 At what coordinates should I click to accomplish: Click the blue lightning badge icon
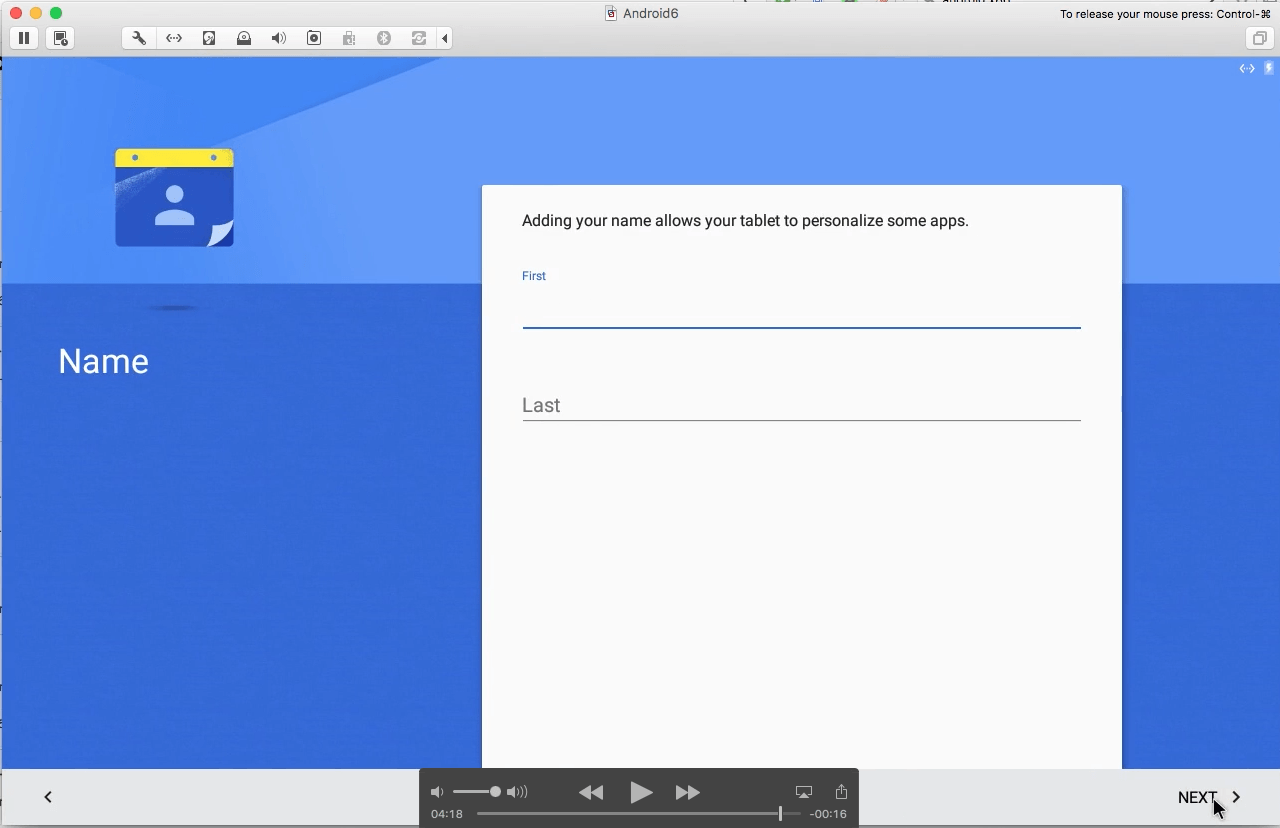[1270, 69]
